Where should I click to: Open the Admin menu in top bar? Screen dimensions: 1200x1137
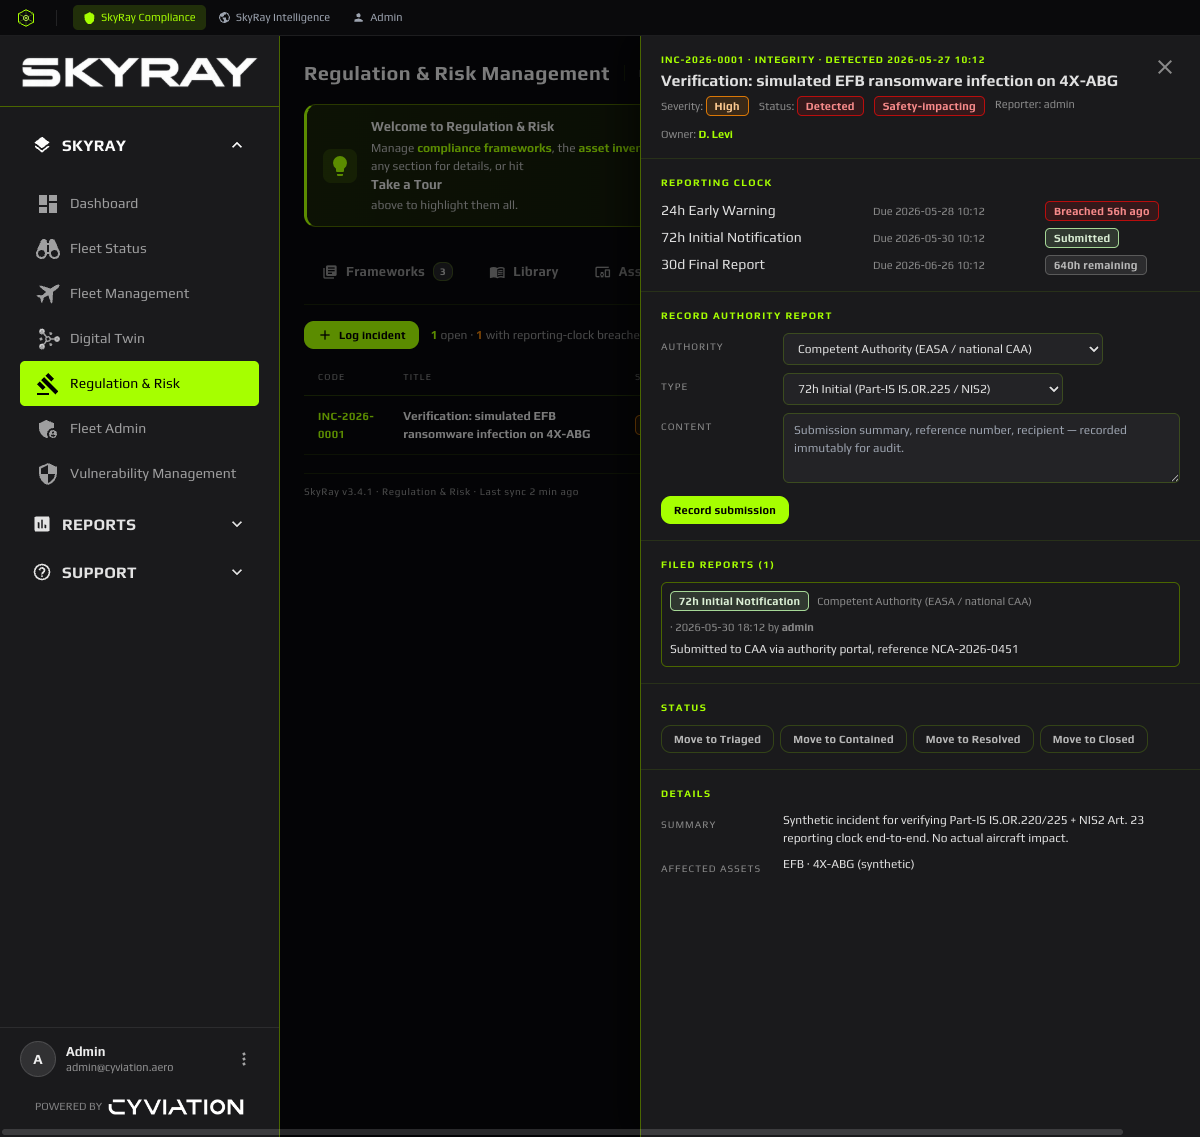[378, 17]
